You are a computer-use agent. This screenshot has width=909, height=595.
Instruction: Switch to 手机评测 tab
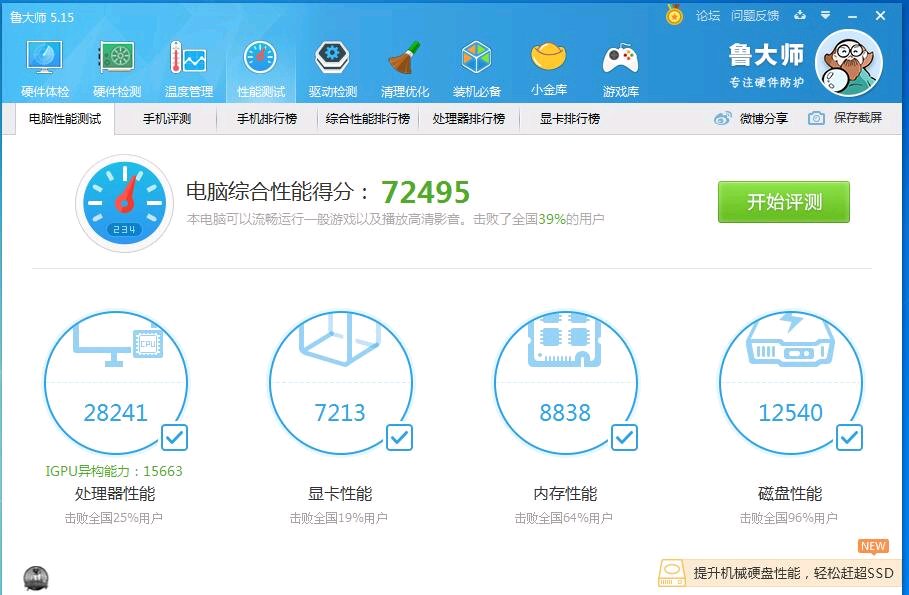tap(167, 119)
